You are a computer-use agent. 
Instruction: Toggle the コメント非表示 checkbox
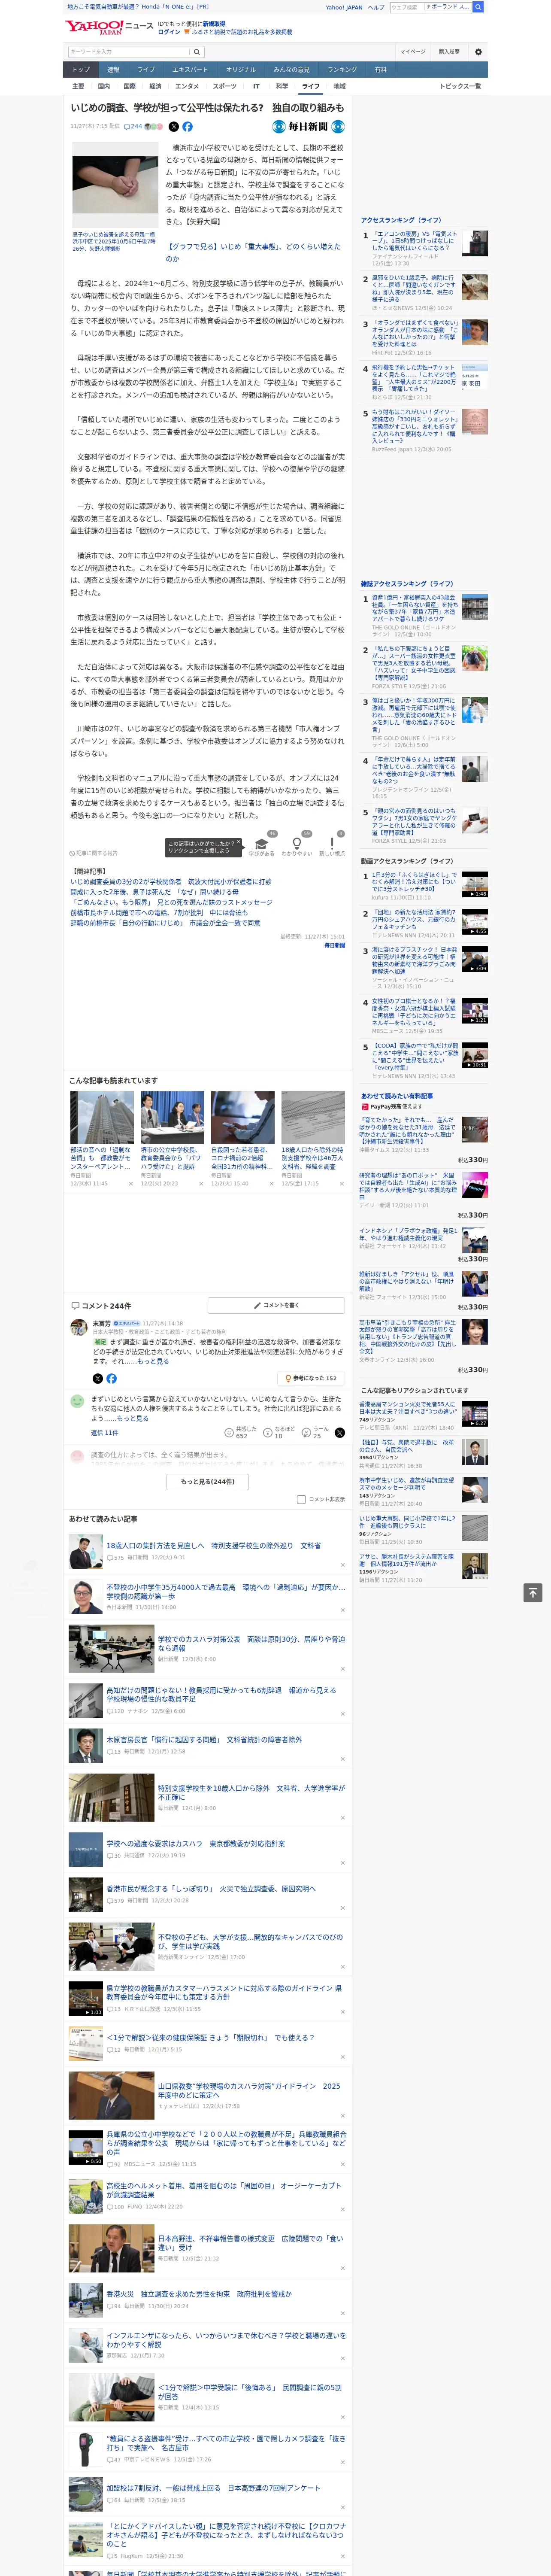coord(301,1499)
